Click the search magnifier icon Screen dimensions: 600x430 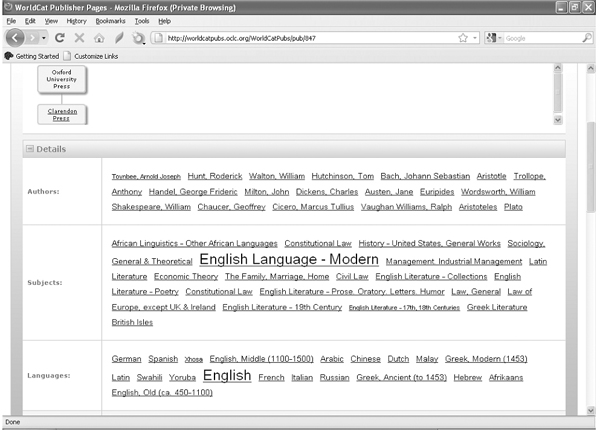(x=586, y=38)
